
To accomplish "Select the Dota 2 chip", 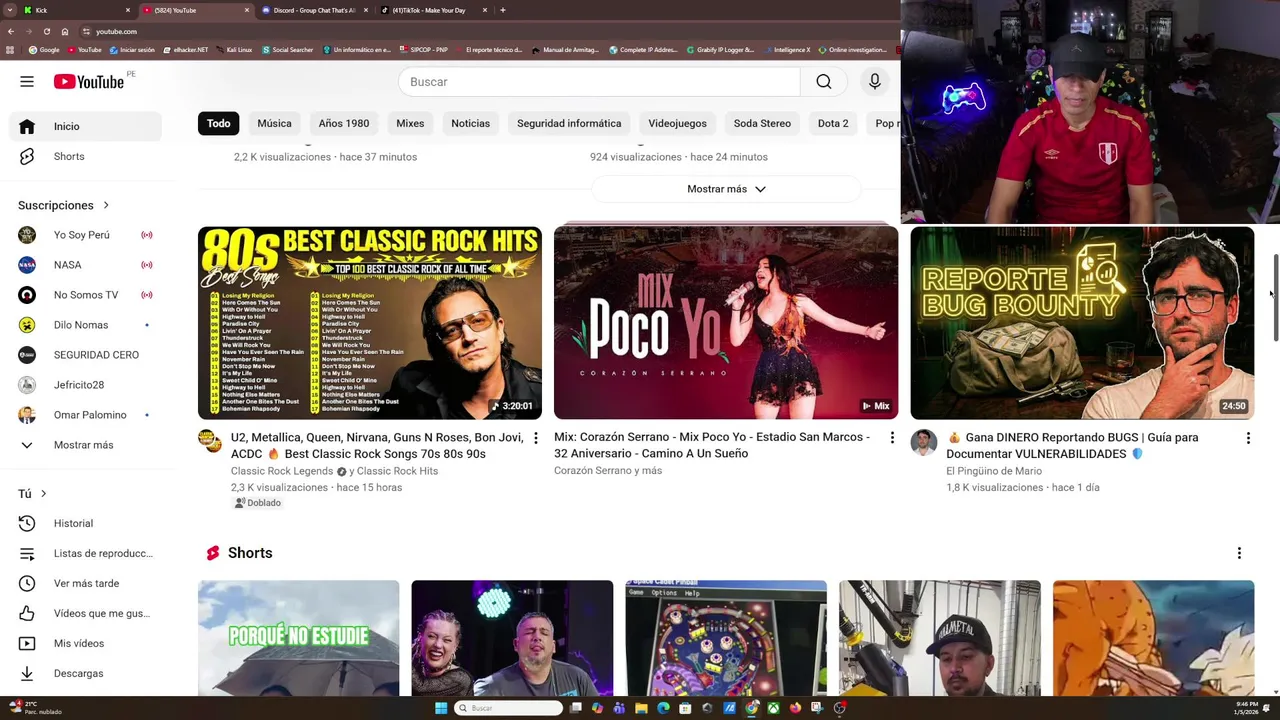I will 833,123.
